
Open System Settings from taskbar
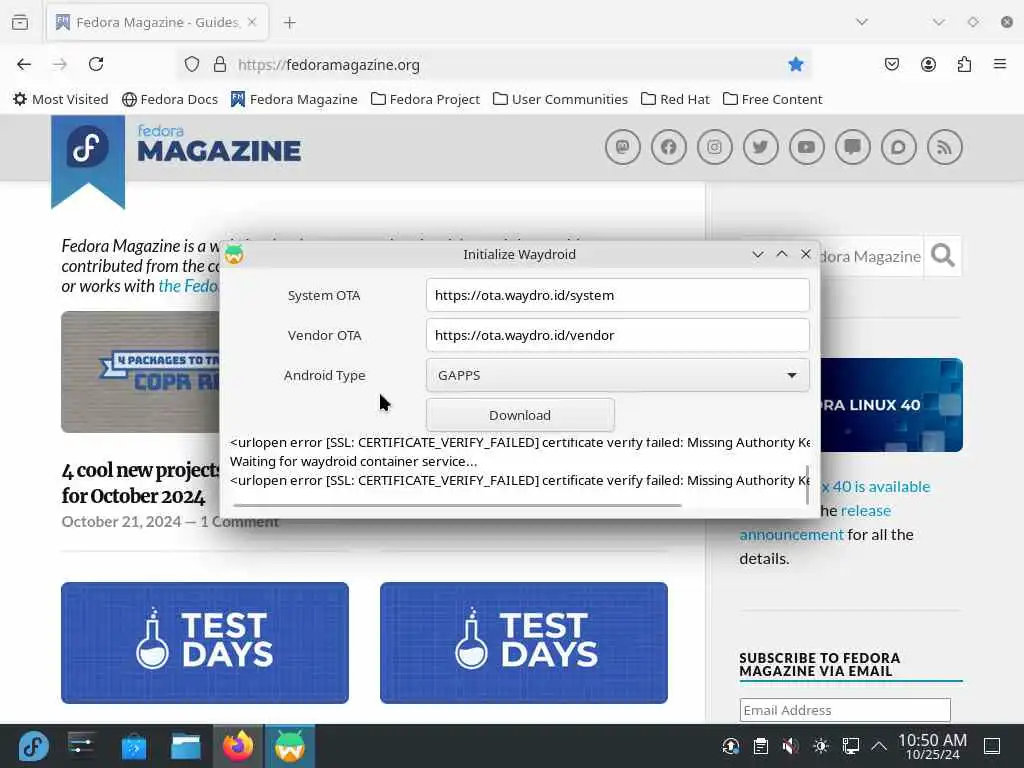(82, 746)
